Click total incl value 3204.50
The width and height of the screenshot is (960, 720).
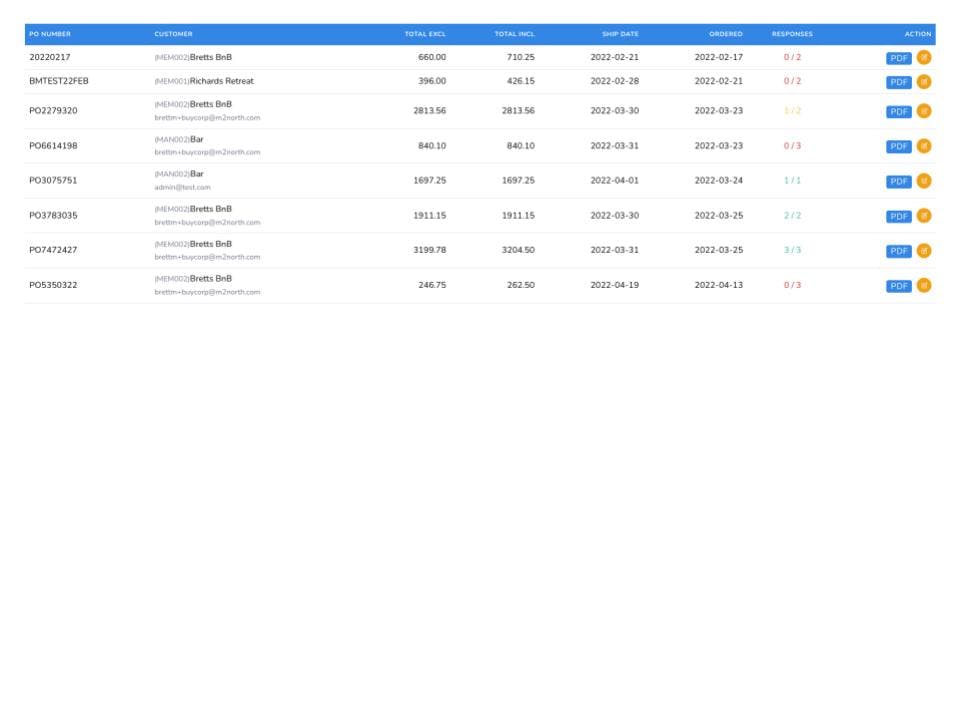pos(518,250)
